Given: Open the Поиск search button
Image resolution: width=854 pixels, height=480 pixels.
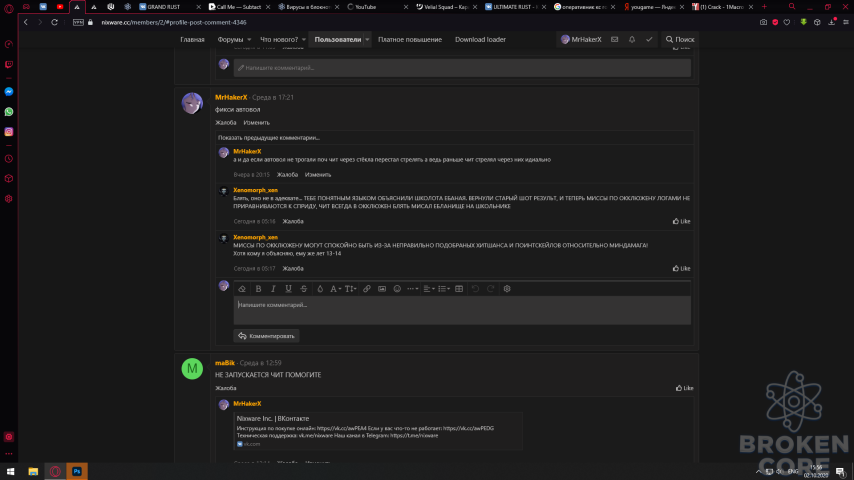Looking at the screenshot, I should (680, 39).
